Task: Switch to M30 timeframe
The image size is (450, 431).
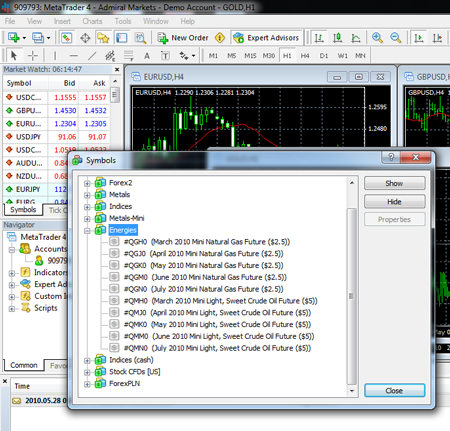Action: 269,56
